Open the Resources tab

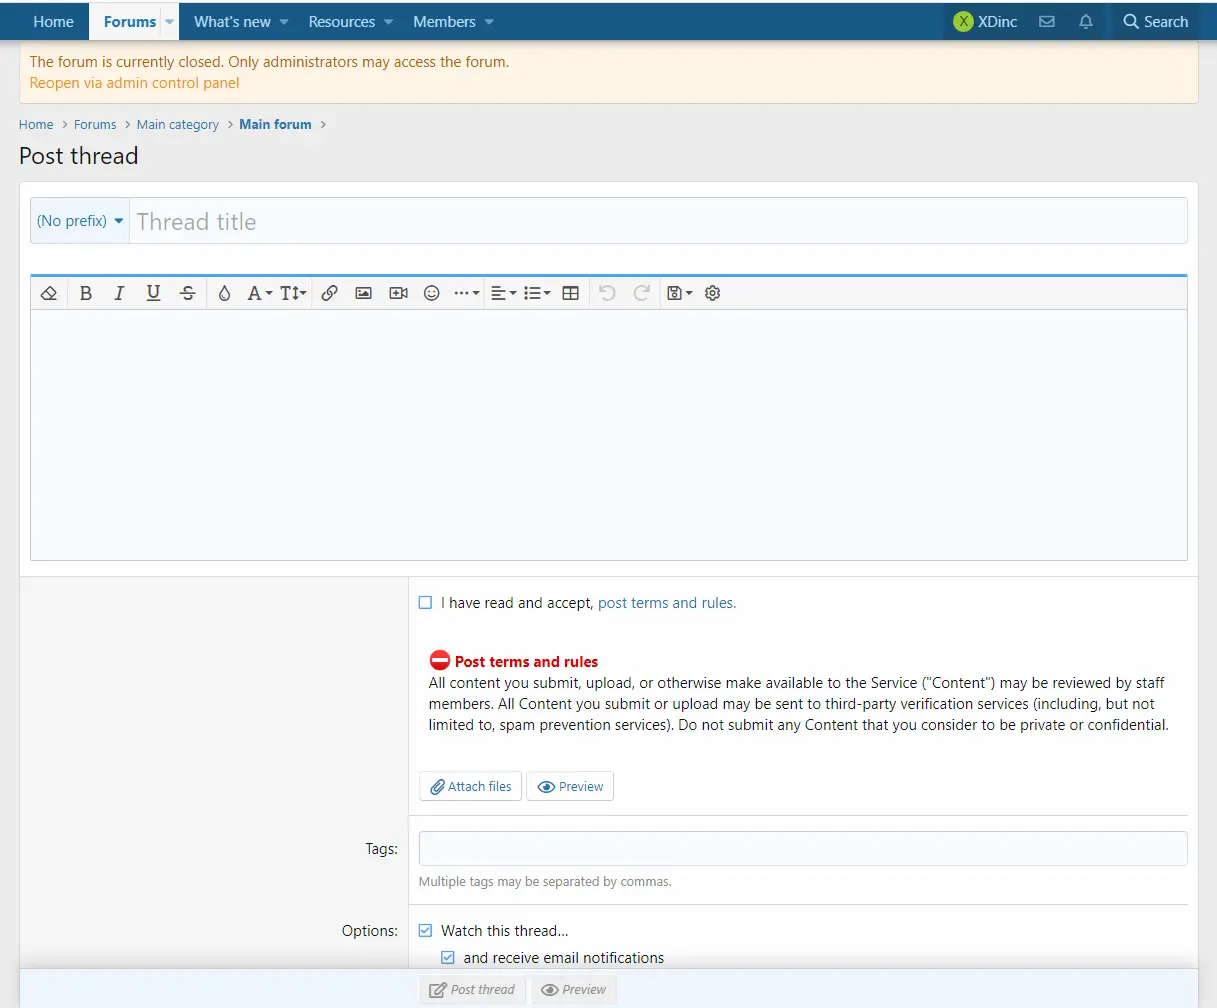[x=341, y=21]
